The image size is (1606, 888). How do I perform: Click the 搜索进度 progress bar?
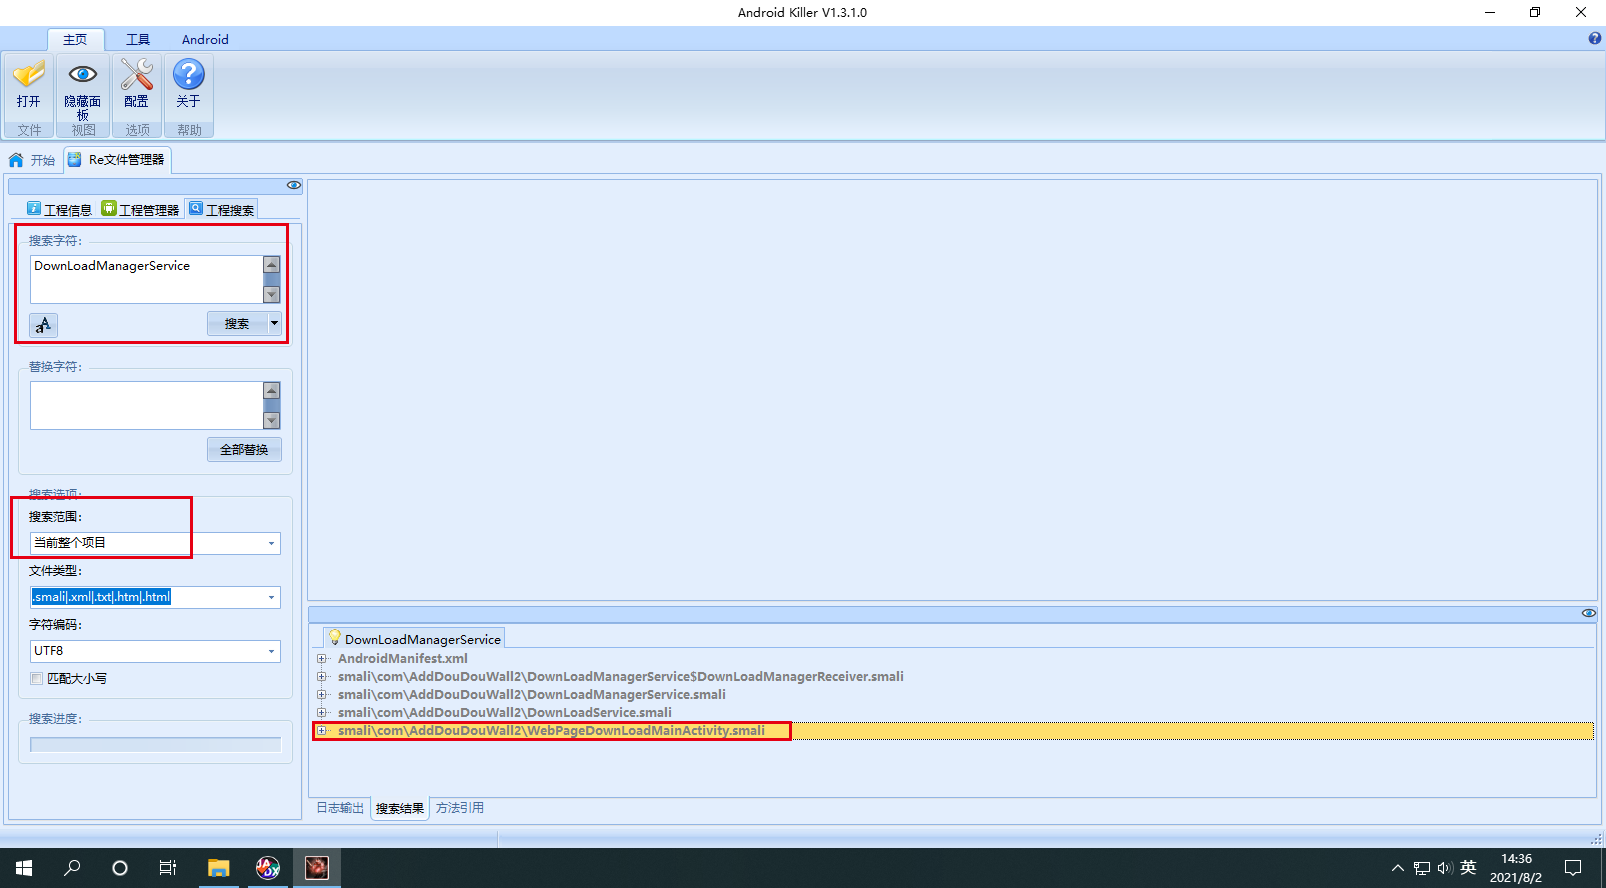tap(155, 745)
